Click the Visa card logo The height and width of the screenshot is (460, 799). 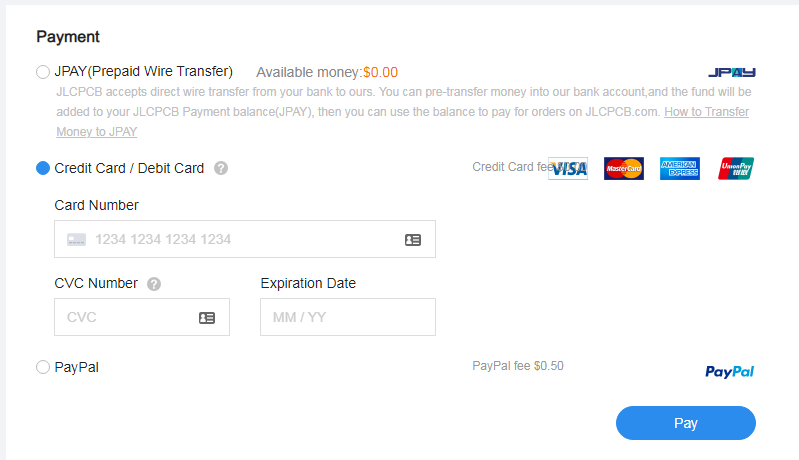click(x=568, y=169)
